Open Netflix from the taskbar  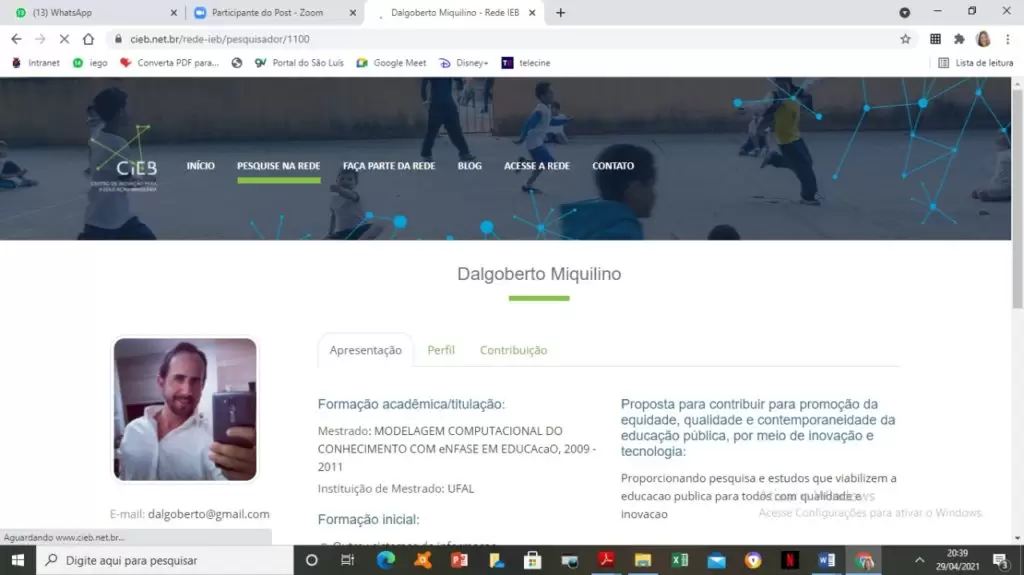pyautogui.click(x=789, y=560)
